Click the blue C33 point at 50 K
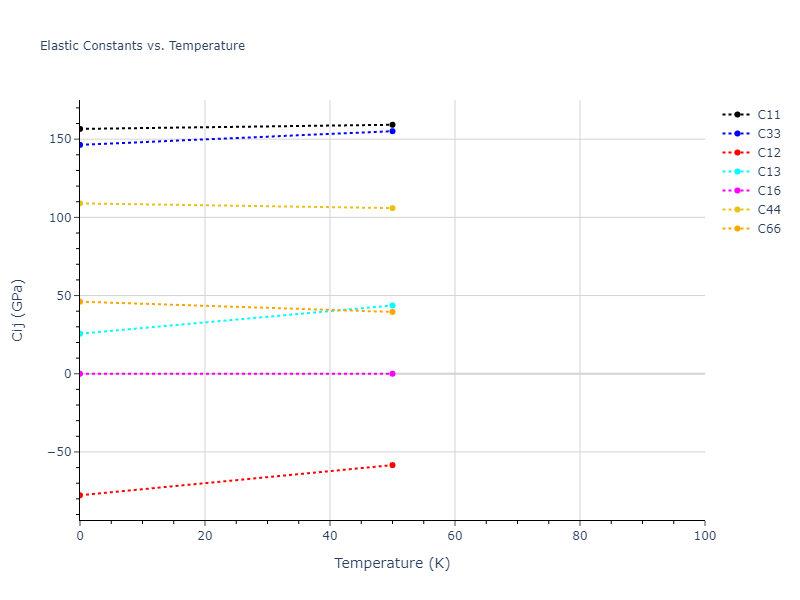 392,131
